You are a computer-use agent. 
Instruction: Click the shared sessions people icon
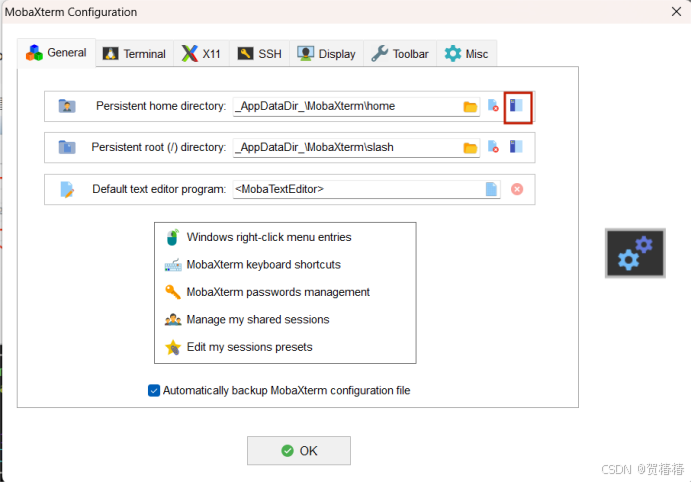[x=173, y=320]
